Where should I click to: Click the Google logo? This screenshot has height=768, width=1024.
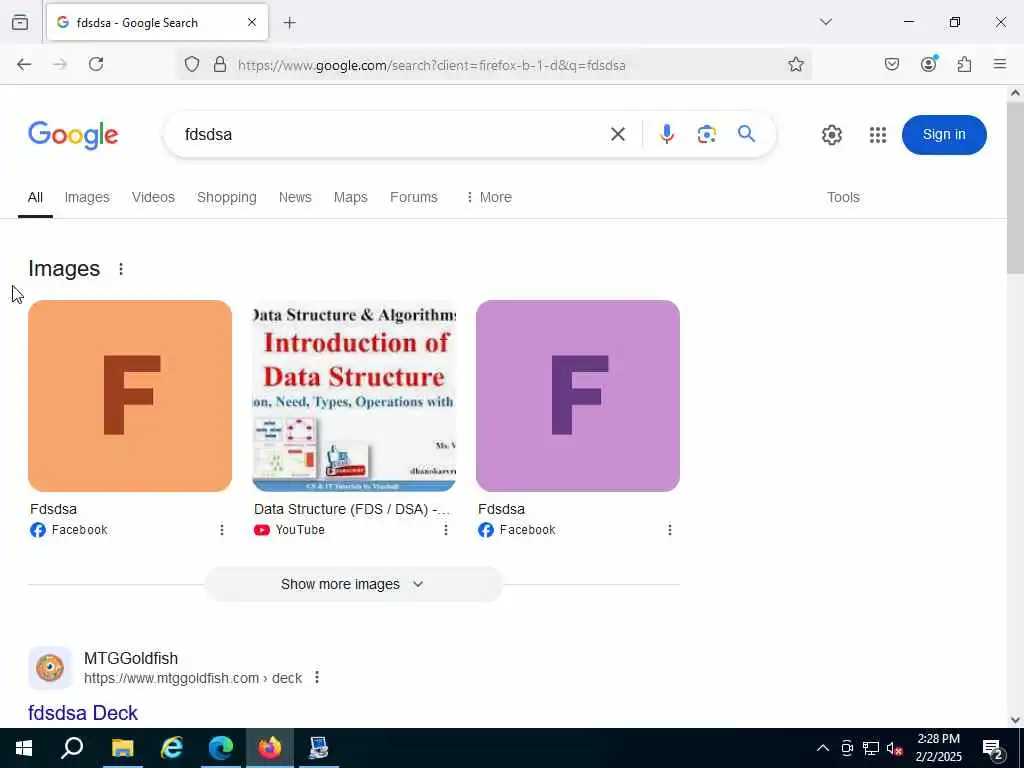[x=73, y=135]
